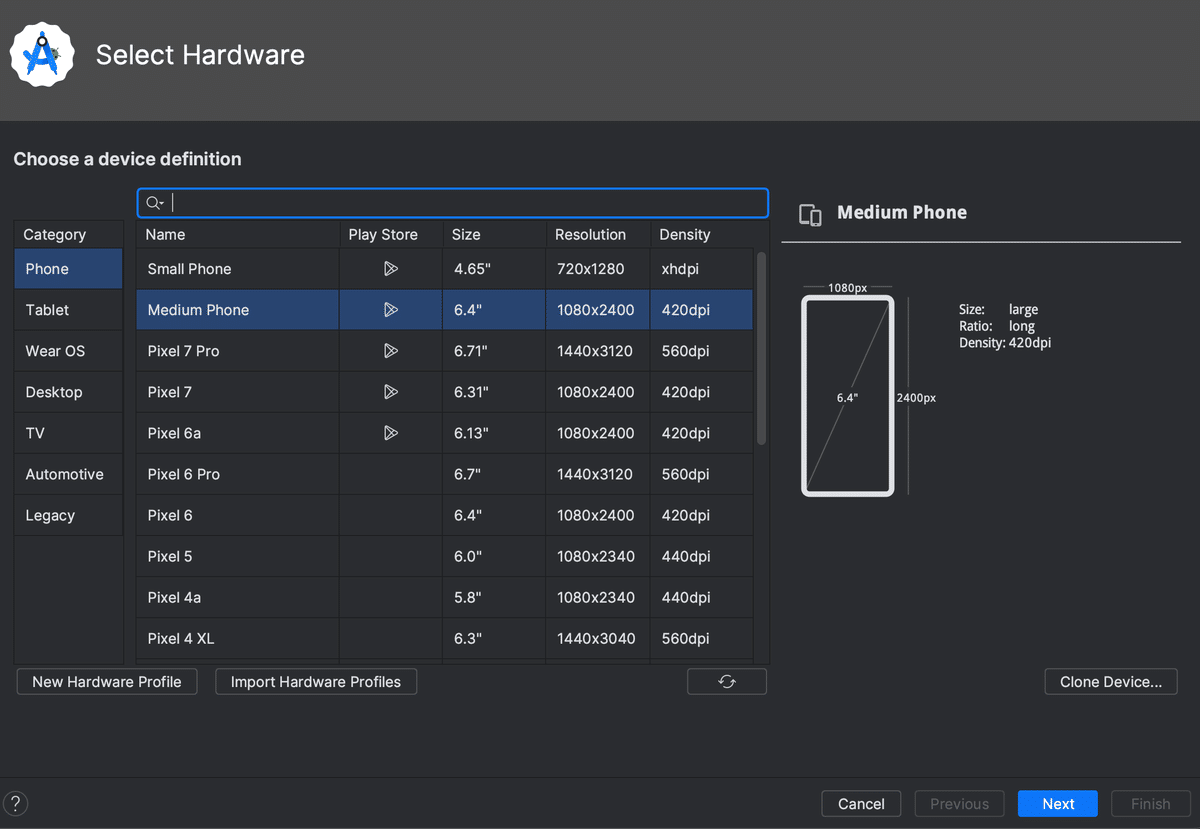Click the device icon beside the Medium Phone heading
The height and width of the screenshot is (829, 1200).
tap(810, 214)
